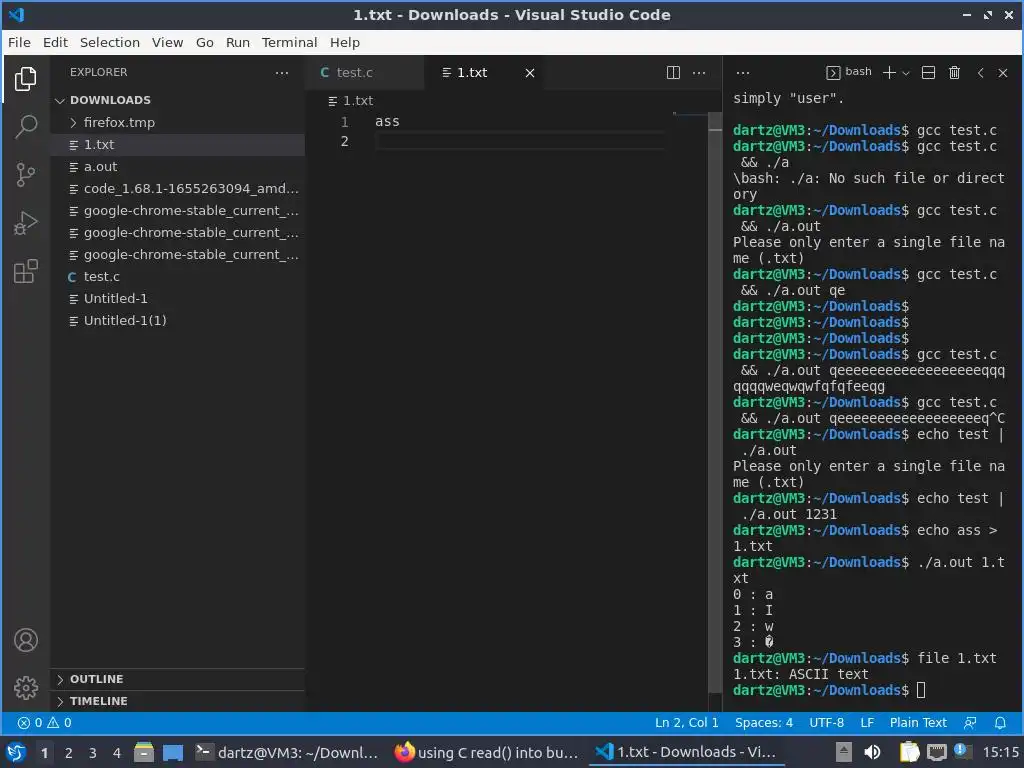Click the editor vertical scrollbar
The height and width of the screenshot is (768, 1024).
click(x=715, y=402)
